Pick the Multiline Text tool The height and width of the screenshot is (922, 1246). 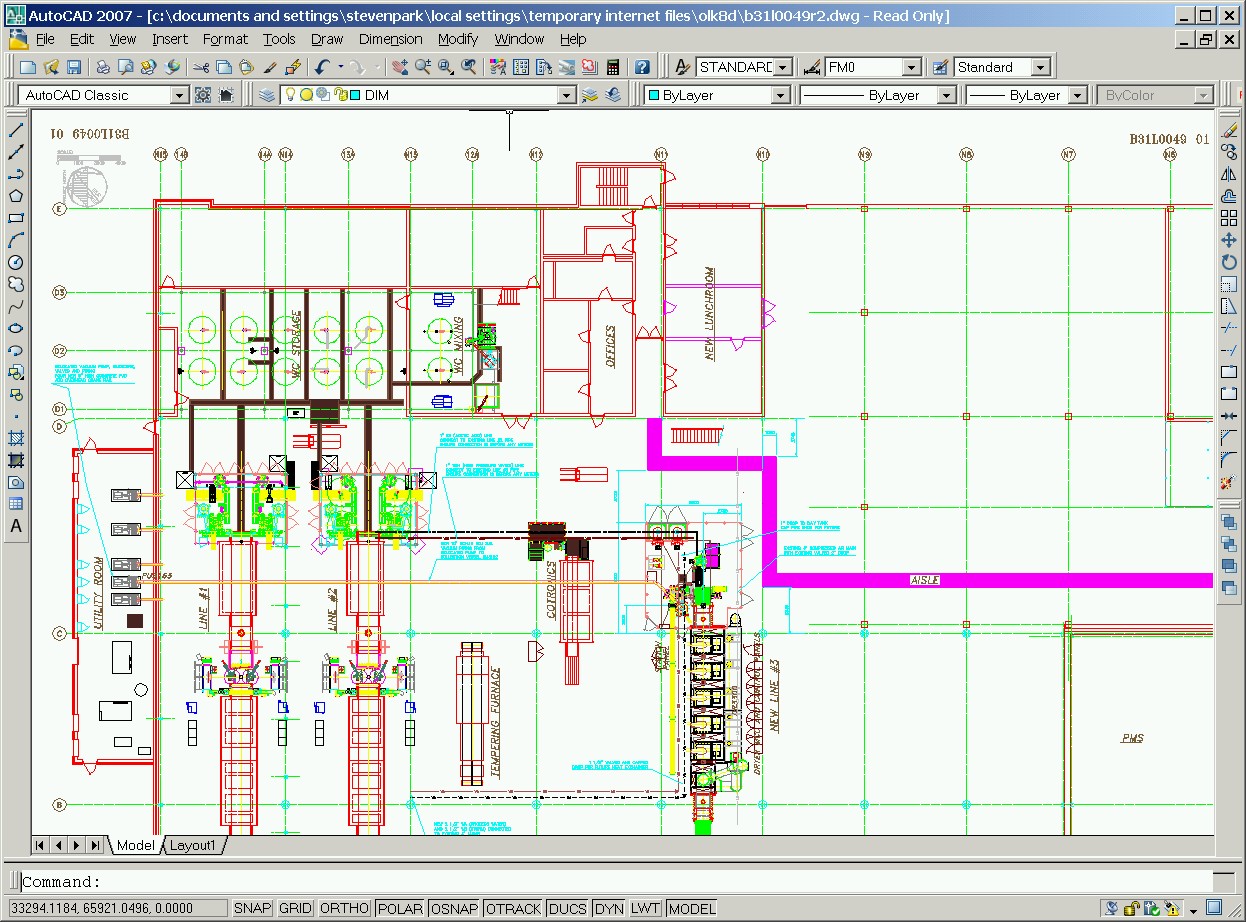(16, 526)
